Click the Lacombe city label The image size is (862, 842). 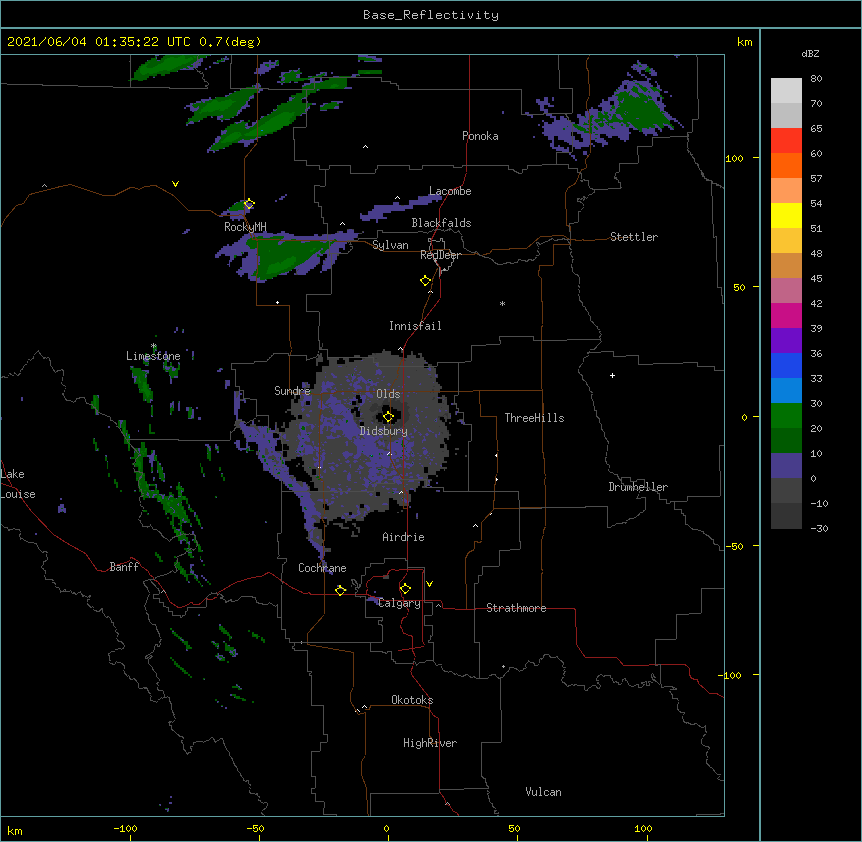pyautogui.click(x=450, y=191)
